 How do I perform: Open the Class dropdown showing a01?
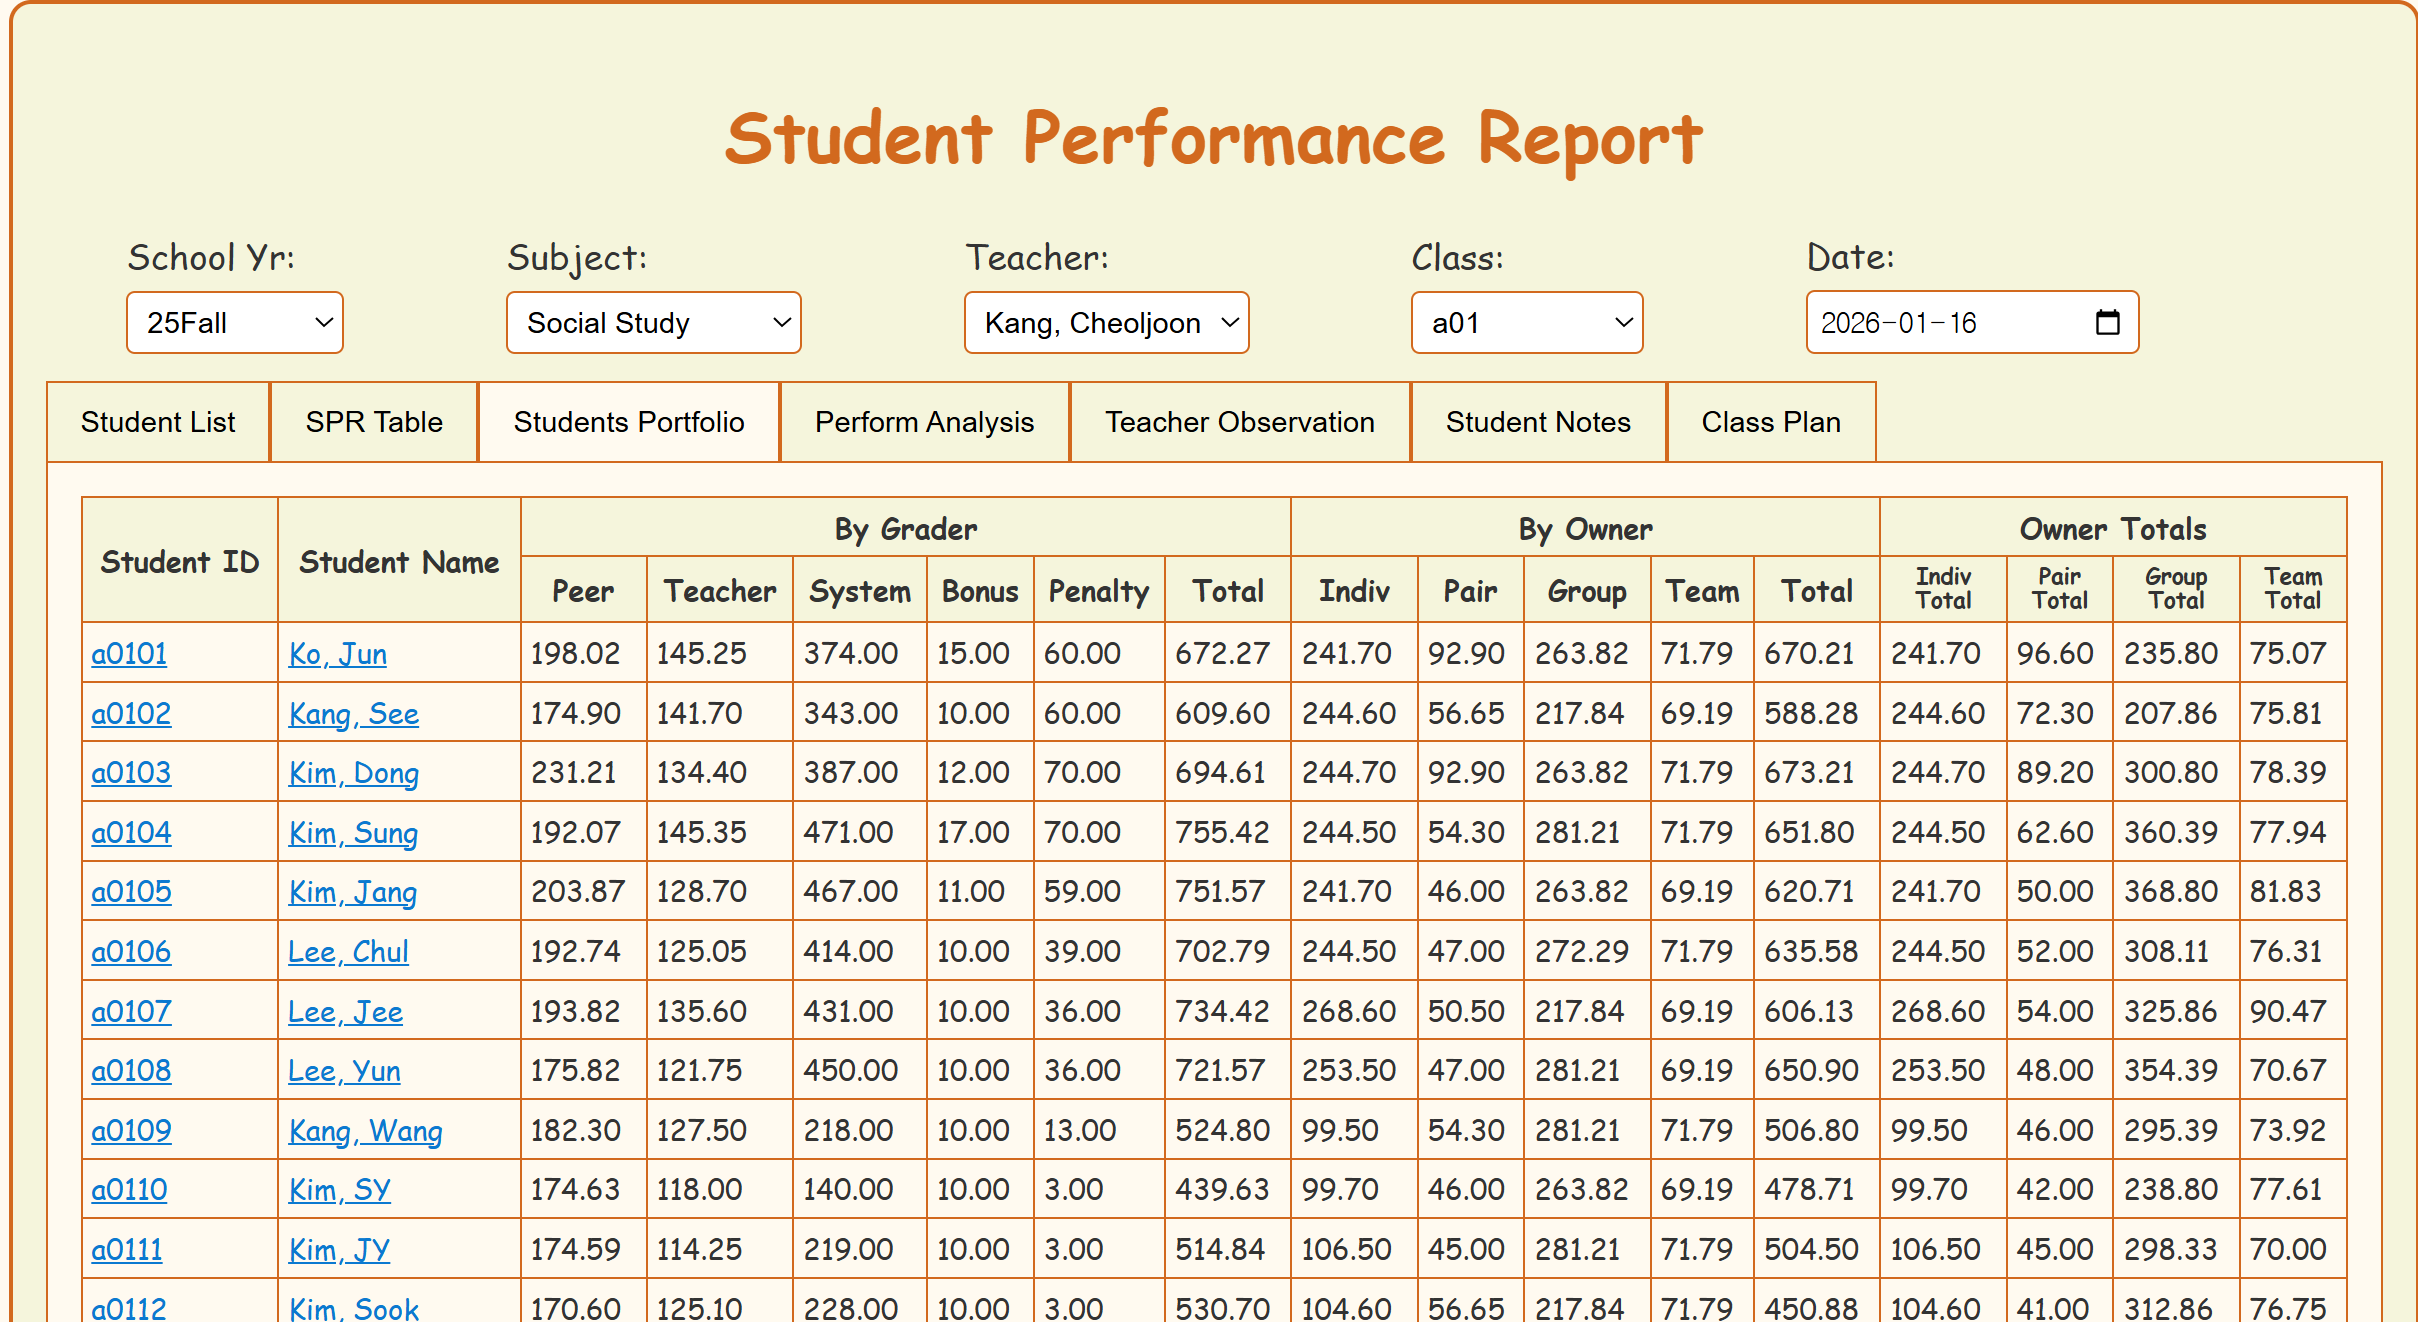(x=1526, y=323)
